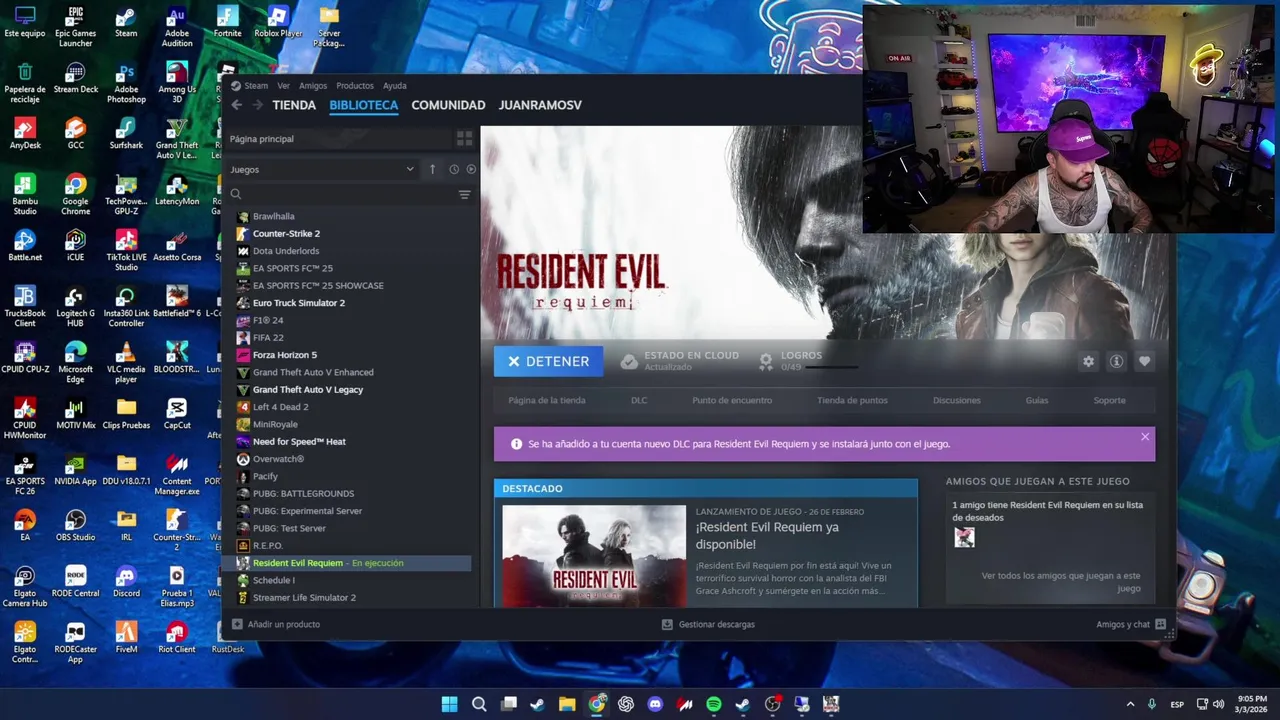Open Página principal in the library sidebar
This screenshot has width=1280, height=720.
coord(262,139)
